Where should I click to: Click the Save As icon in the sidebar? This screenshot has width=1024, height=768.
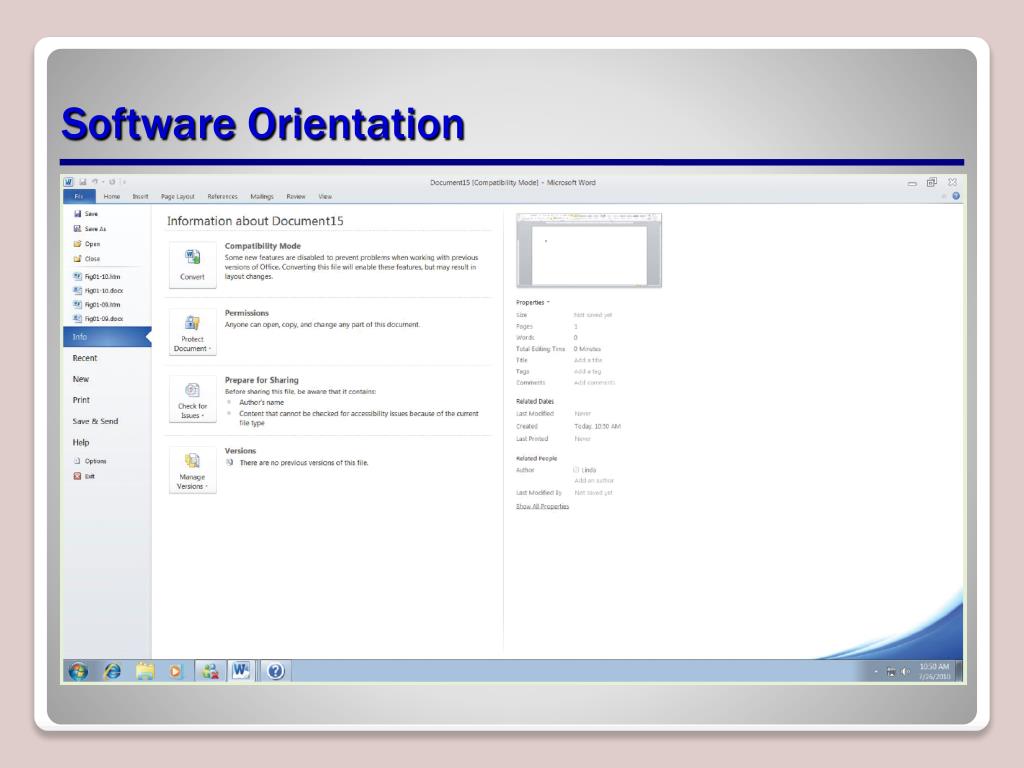pos(78,229)
